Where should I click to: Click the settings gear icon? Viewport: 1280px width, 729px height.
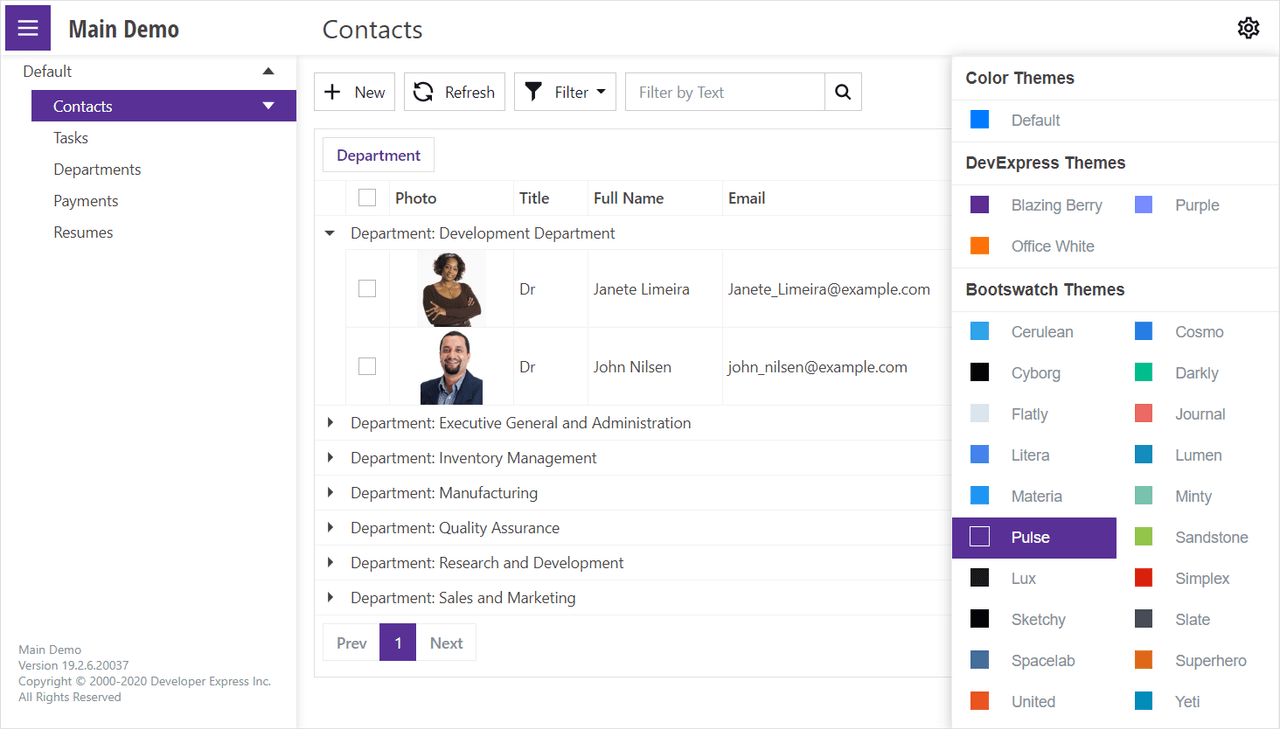coord(1248,28)
